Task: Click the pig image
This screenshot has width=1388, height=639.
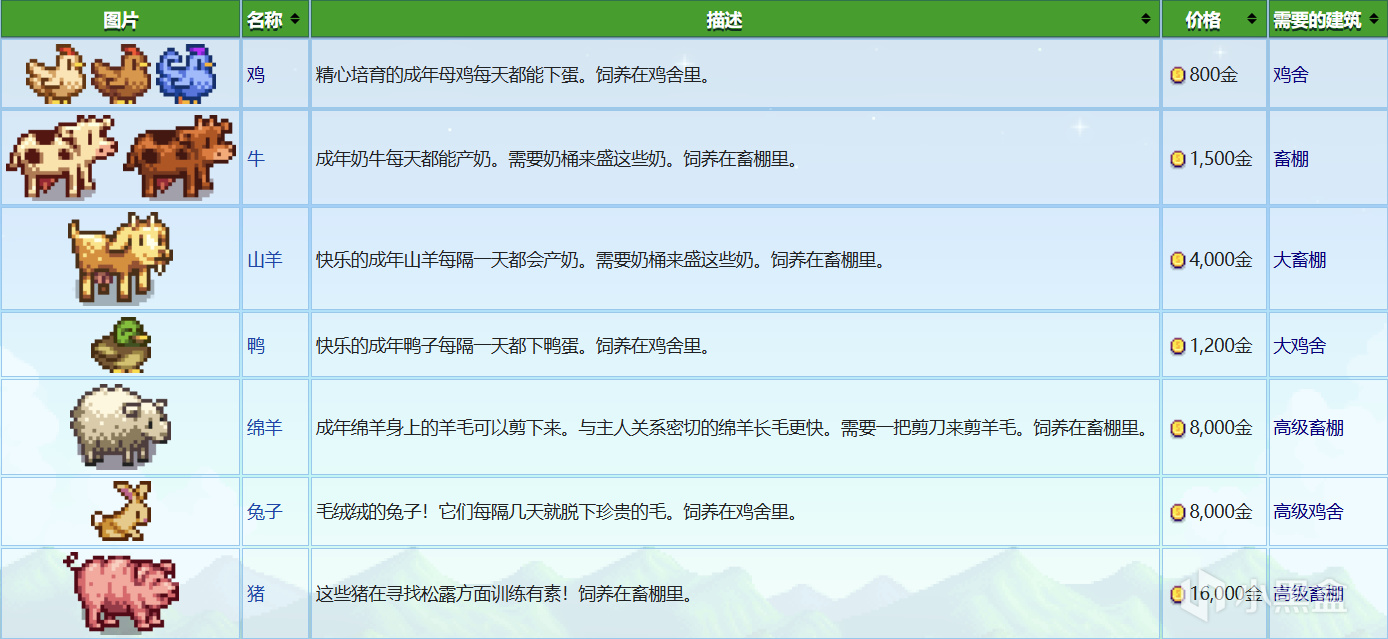Action: click(x=121, y=592)
